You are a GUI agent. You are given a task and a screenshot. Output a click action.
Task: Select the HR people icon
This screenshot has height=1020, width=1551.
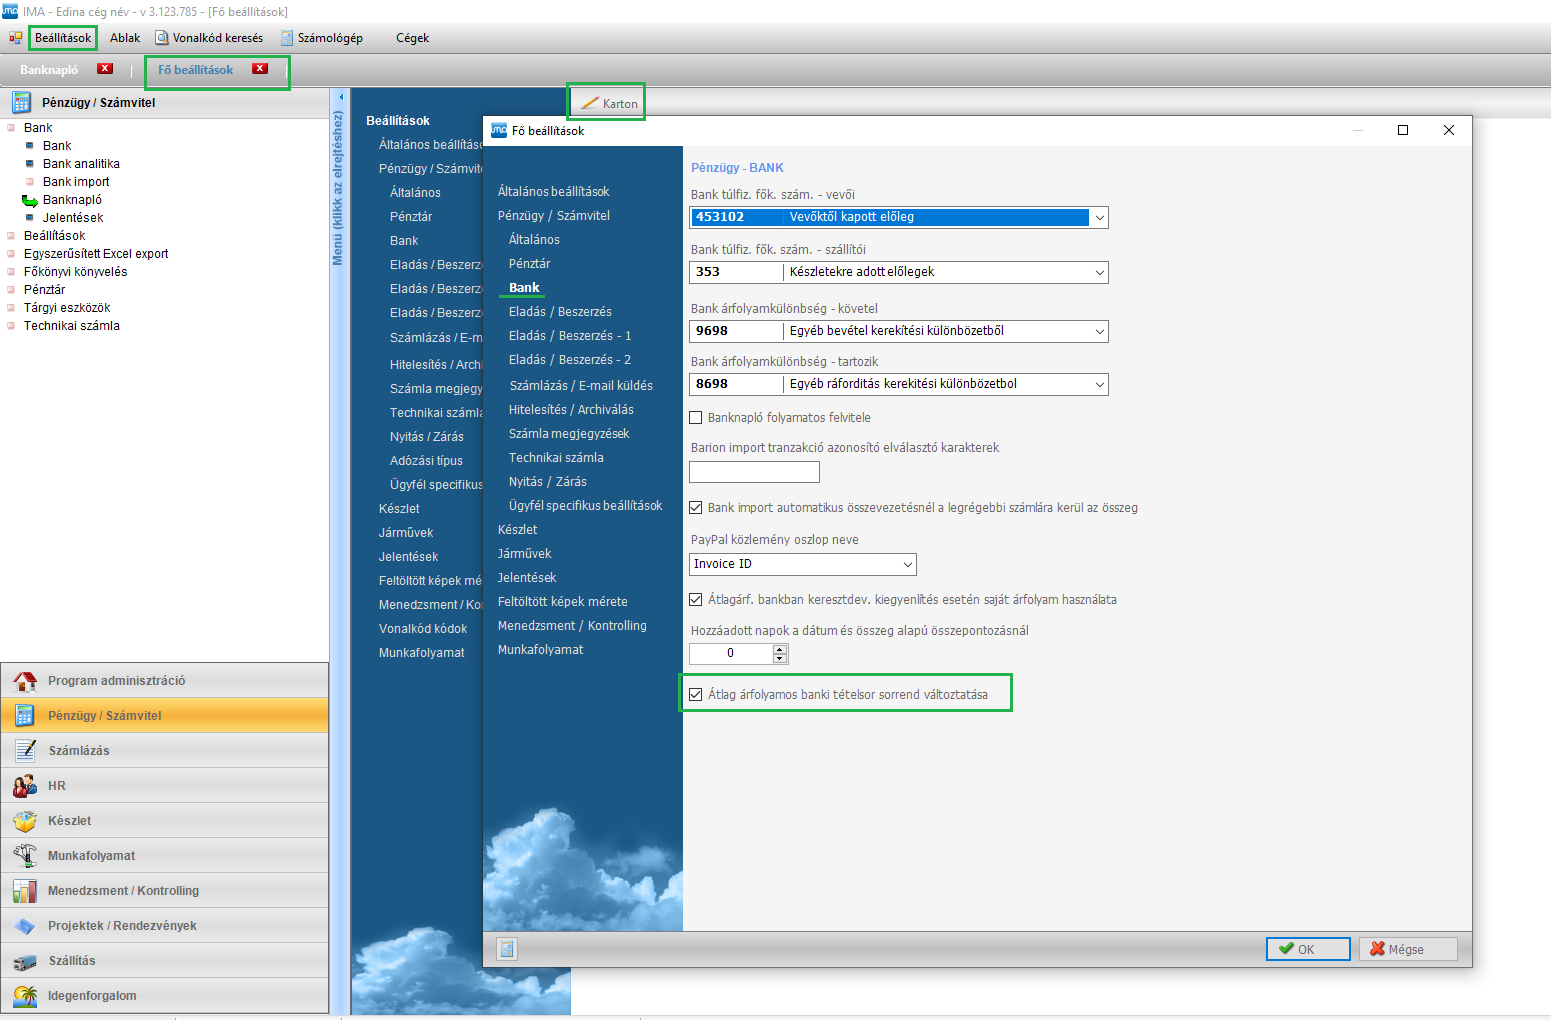(x=25, y=786)
